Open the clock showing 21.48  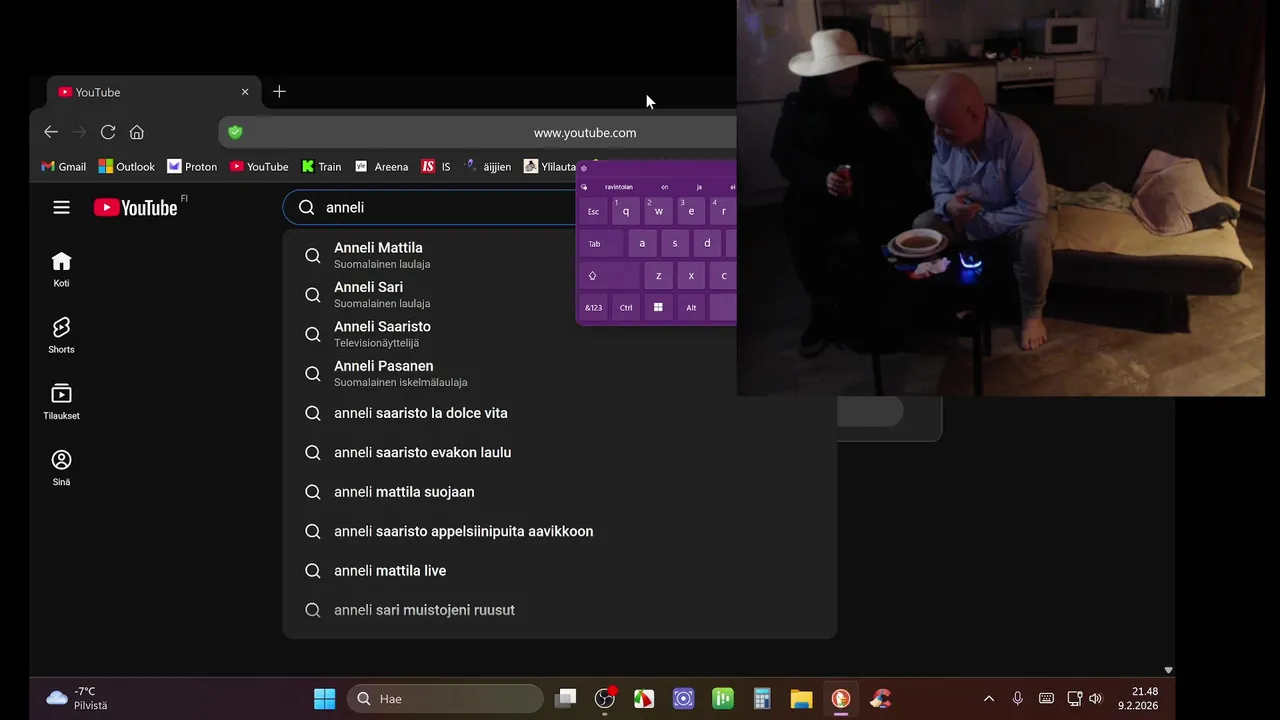tap(1138, 698)
